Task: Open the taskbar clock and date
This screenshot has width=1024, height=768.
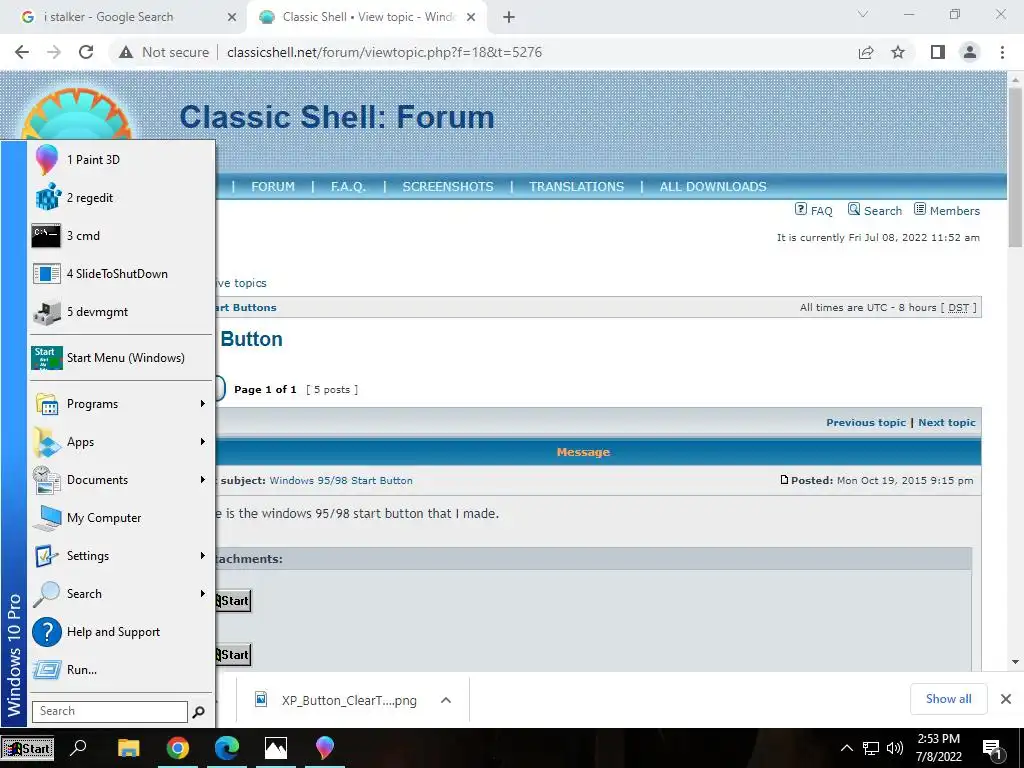Action: tap(938, 748)
